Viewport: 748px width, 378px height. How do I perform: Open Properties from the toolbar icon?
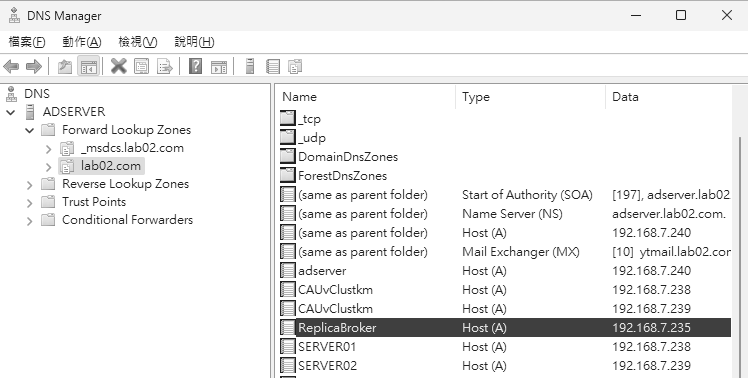tap(142, 66)
